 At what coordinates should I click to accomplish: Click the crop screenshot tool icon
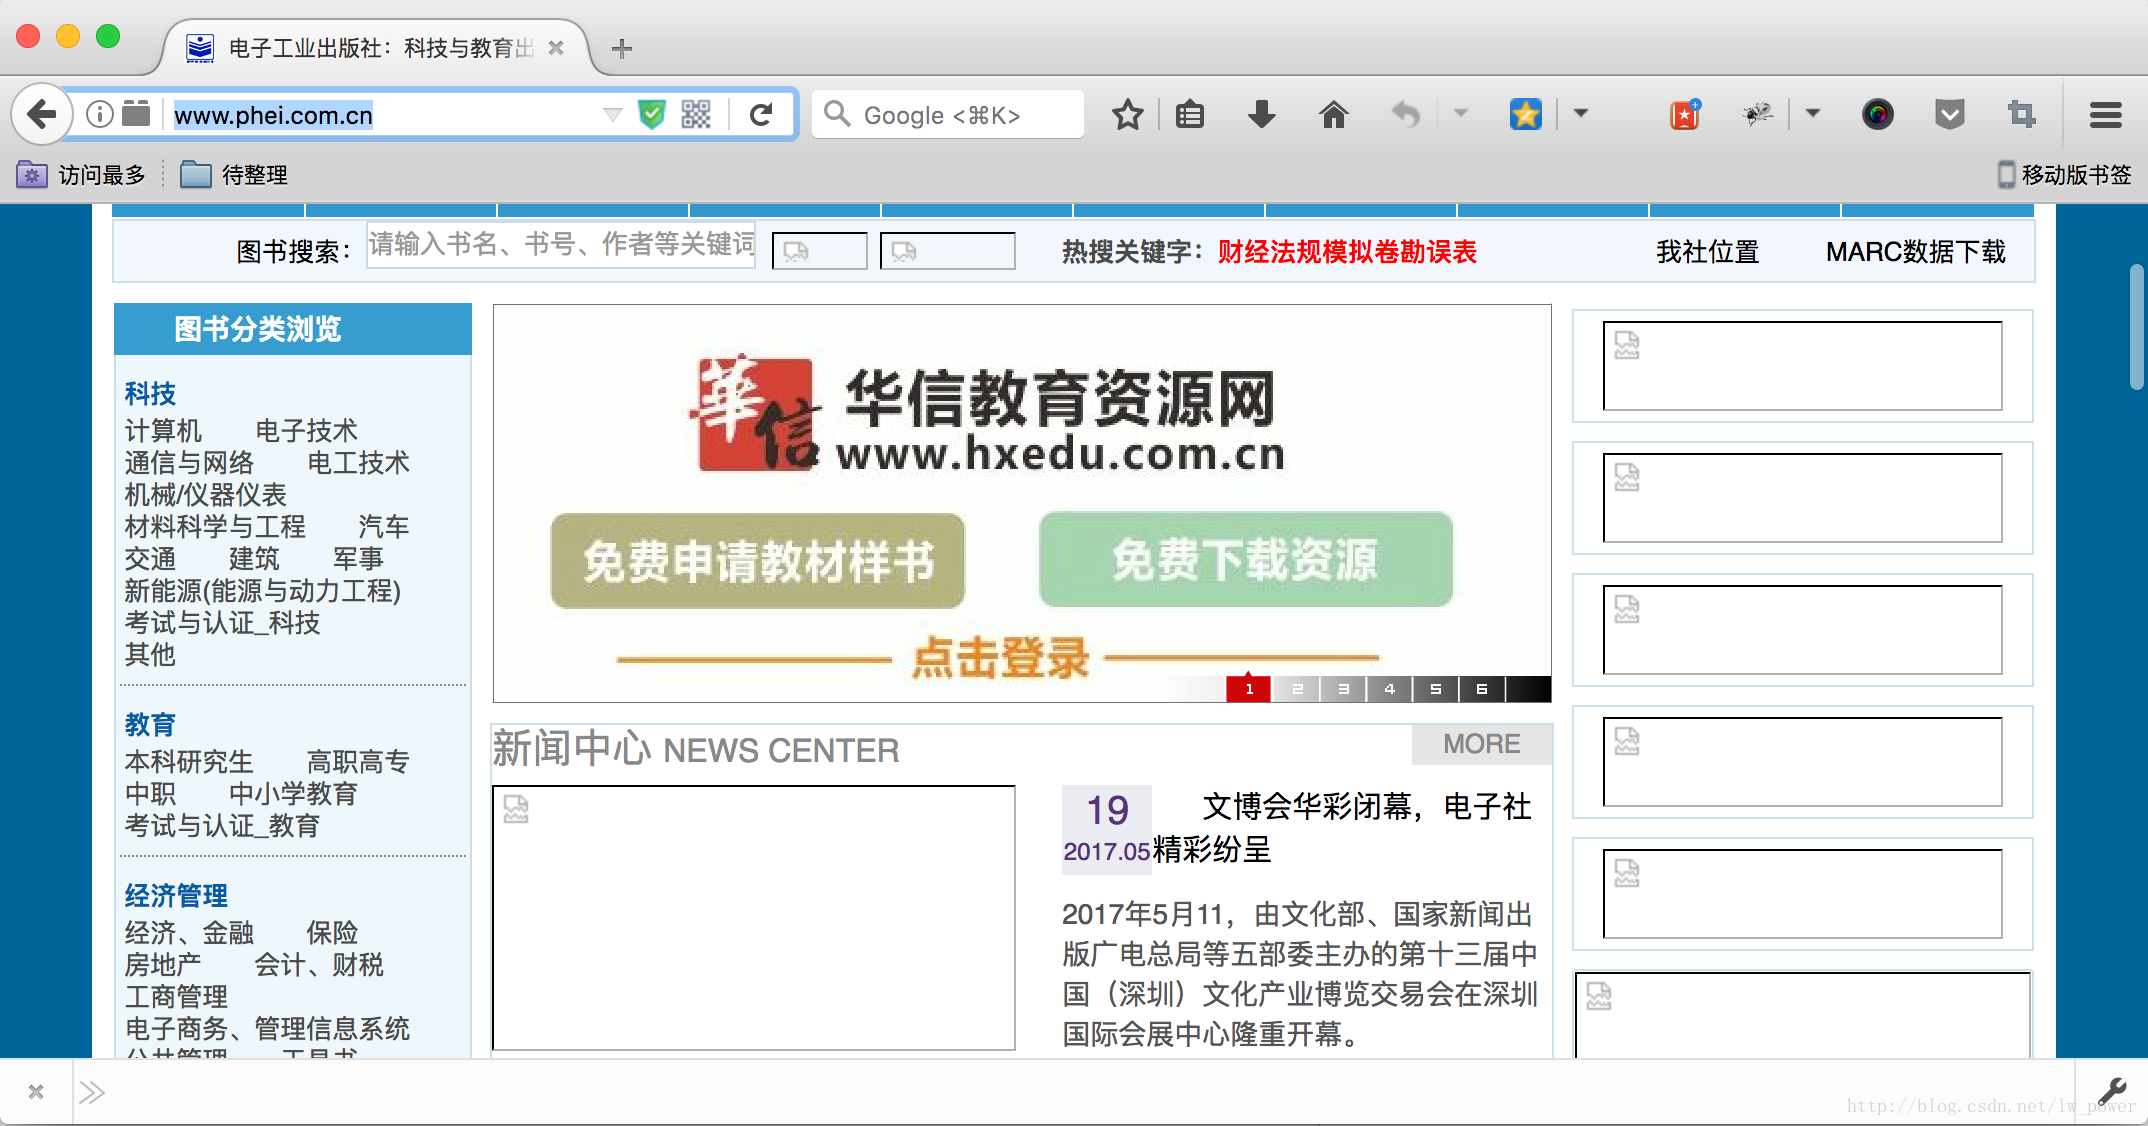click(2022, 114)
